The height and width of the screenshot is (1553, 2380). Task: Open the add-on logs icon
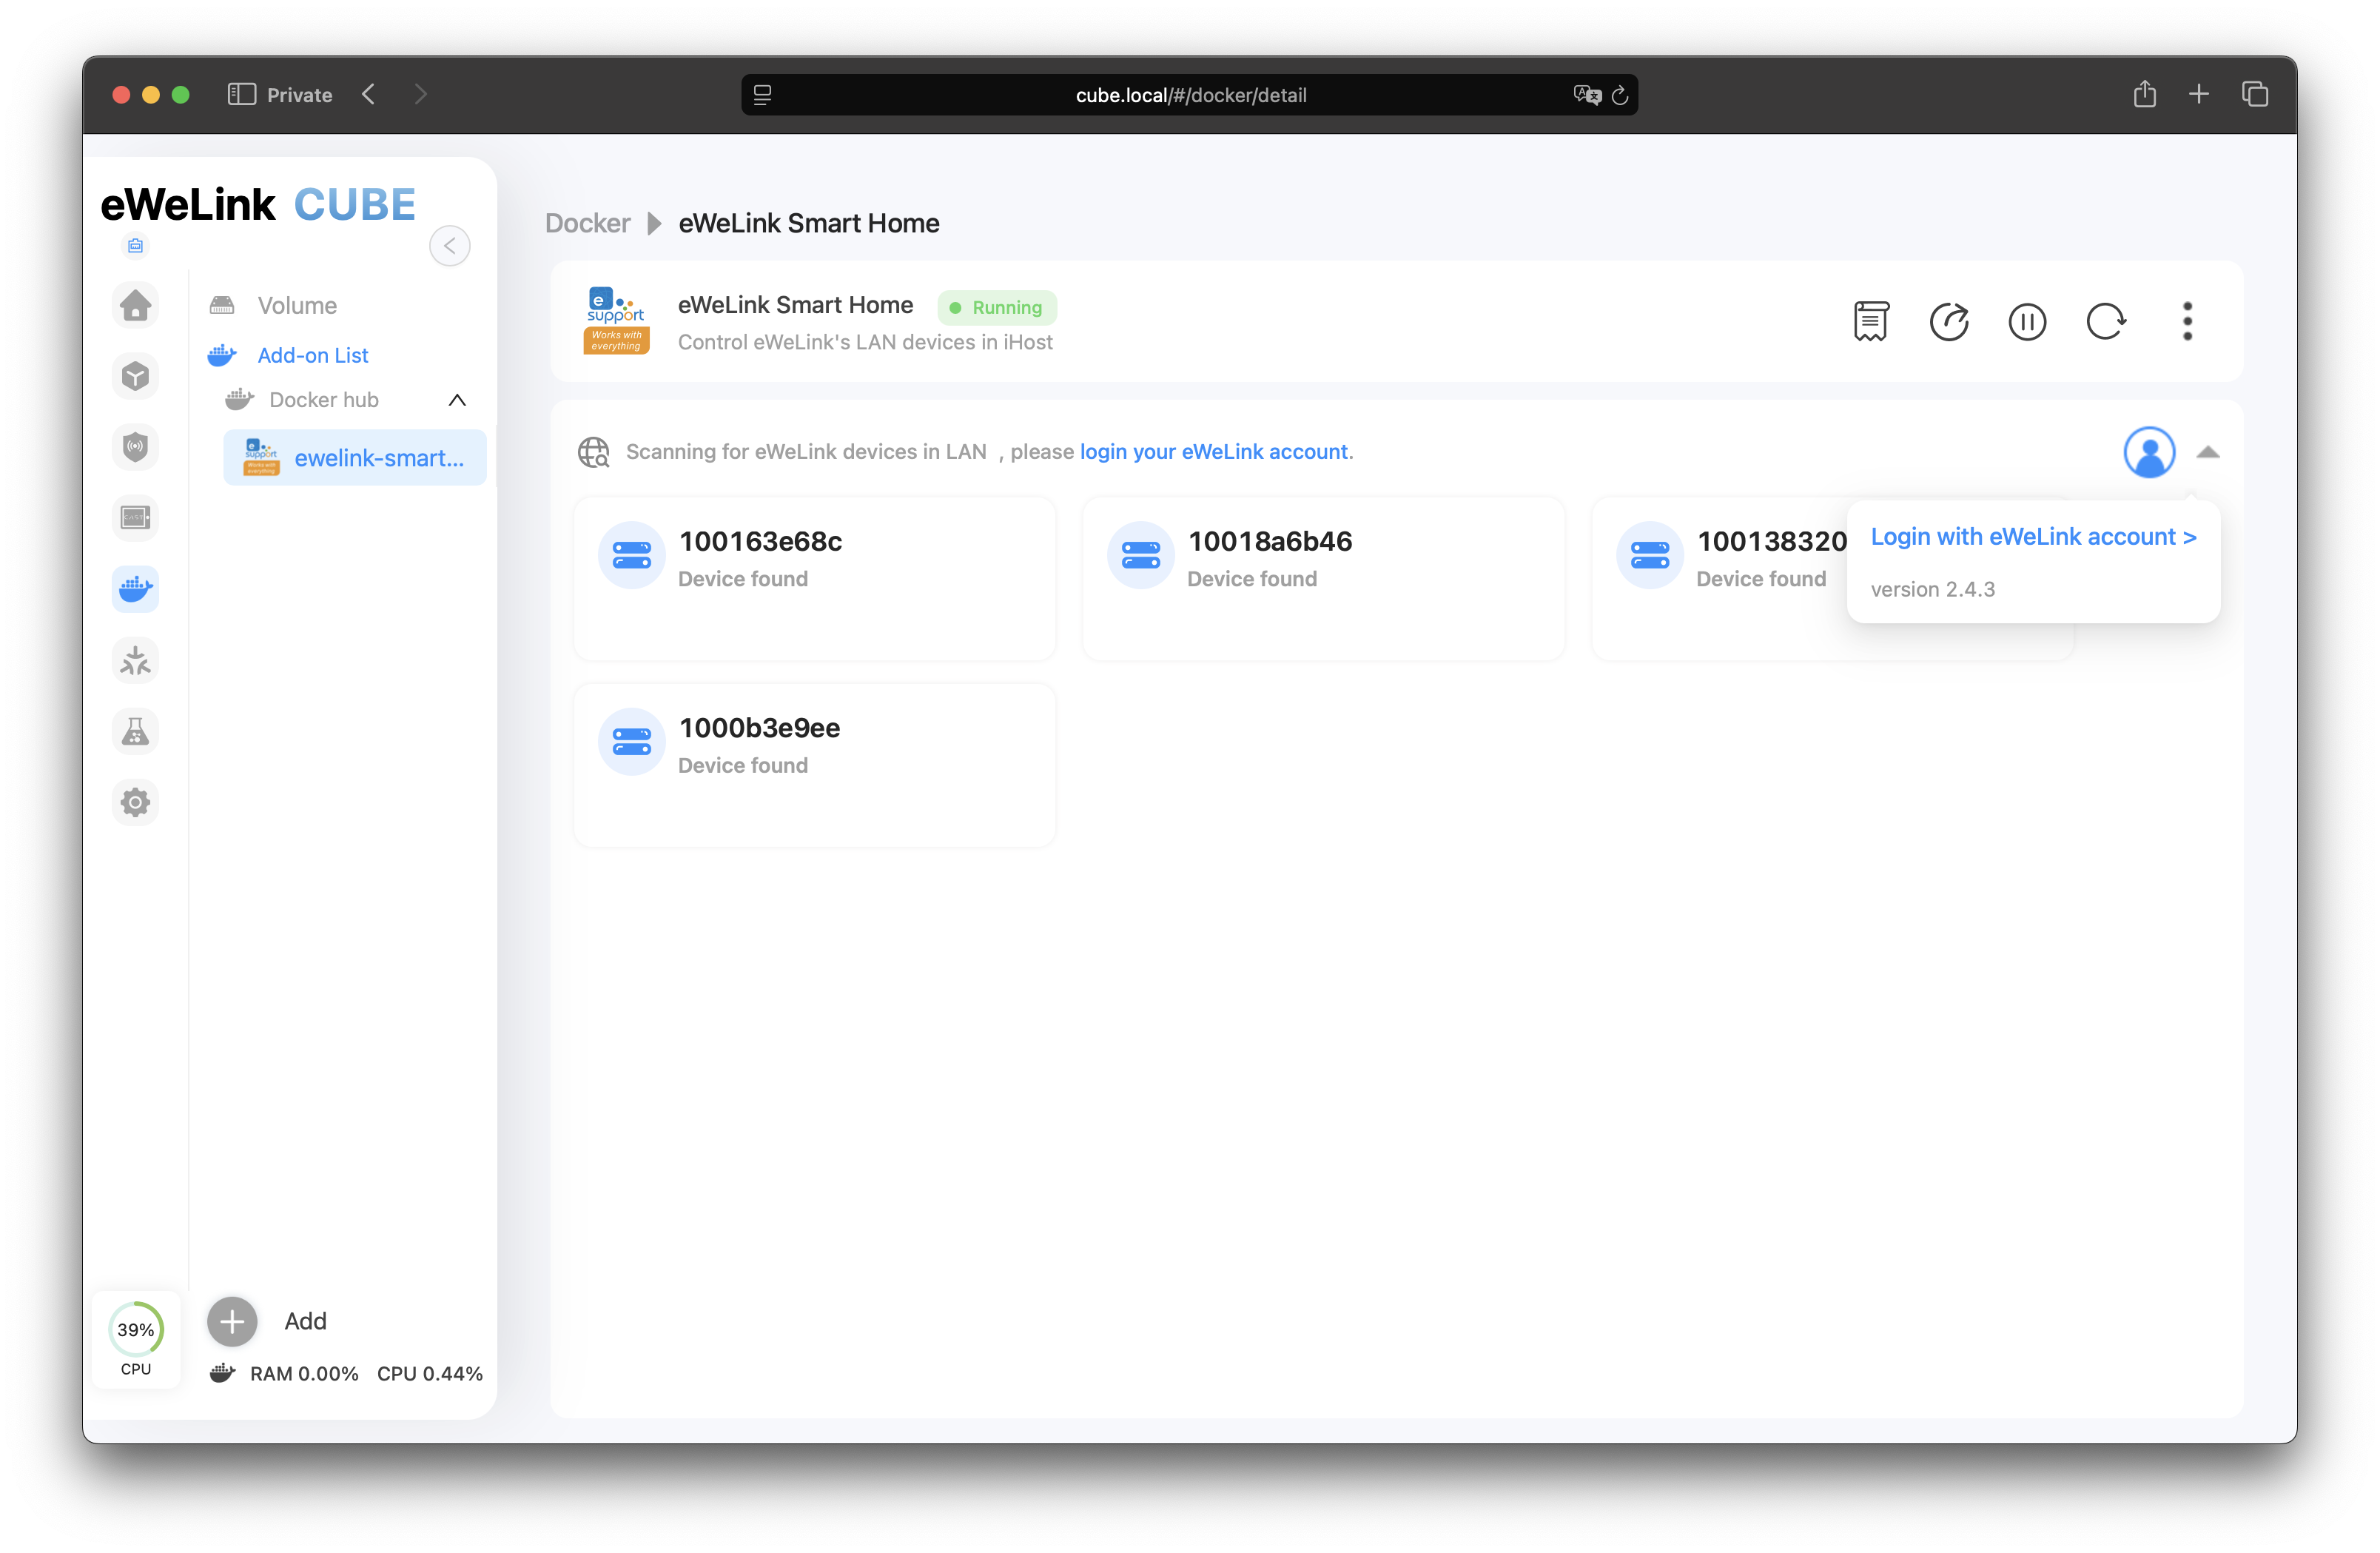pos(1870,322)
